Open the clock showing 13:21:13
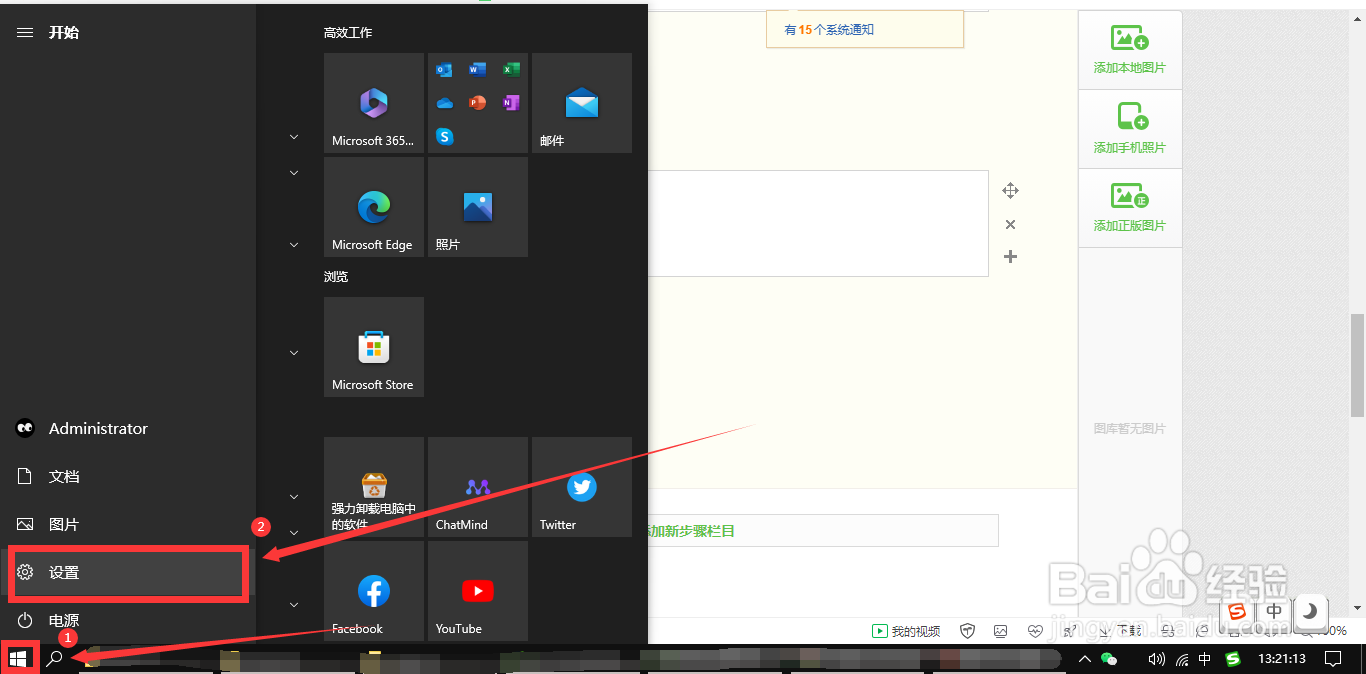This screenshot has height=674, width=1366. pos(1282,659)
